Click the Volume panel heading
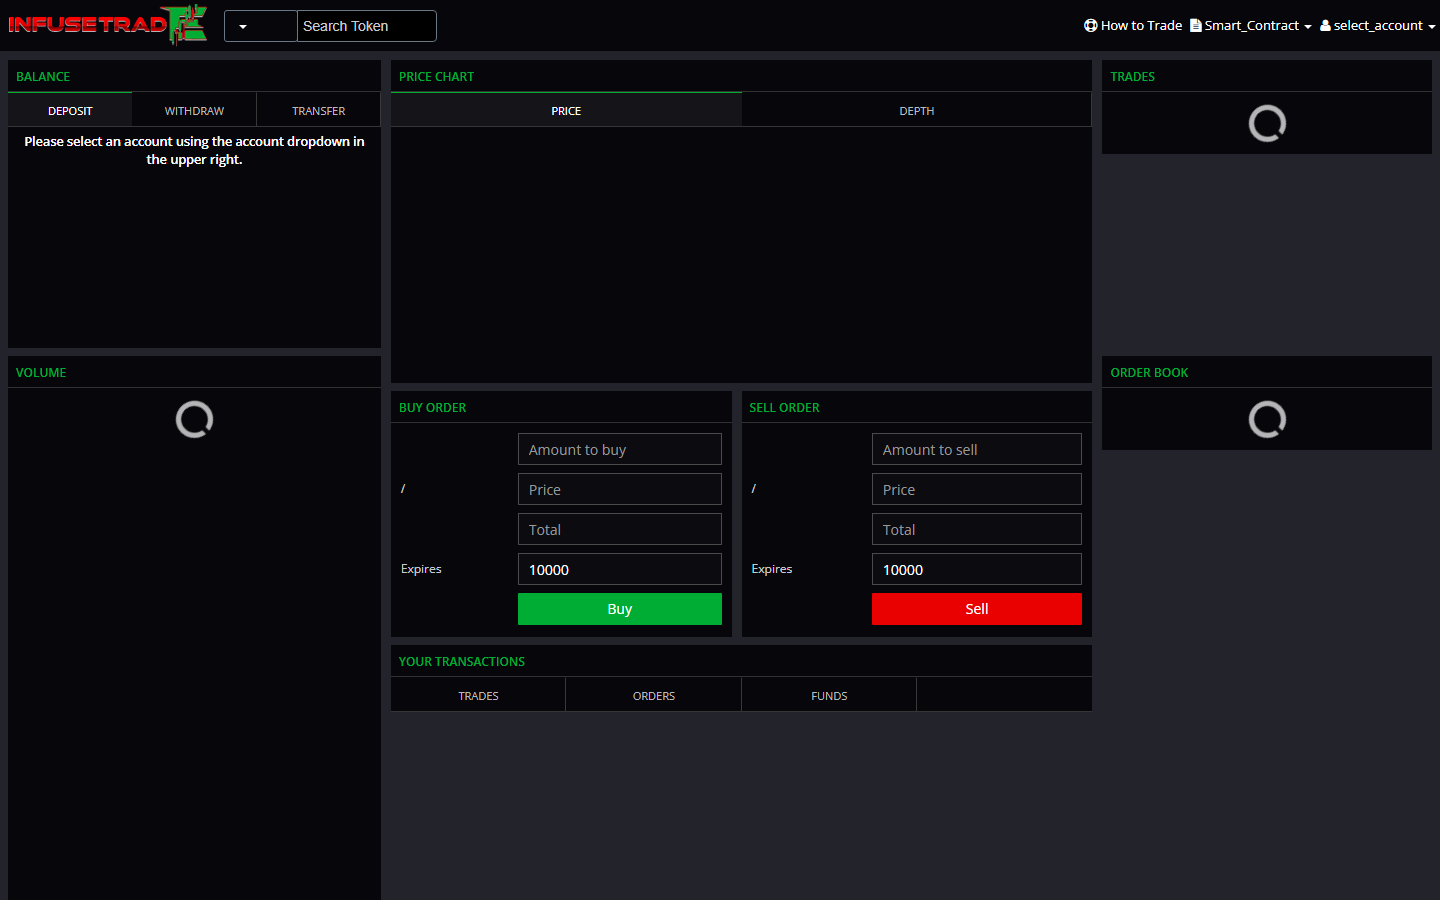This screenshot has height=900, width=1440. point(41,372)
